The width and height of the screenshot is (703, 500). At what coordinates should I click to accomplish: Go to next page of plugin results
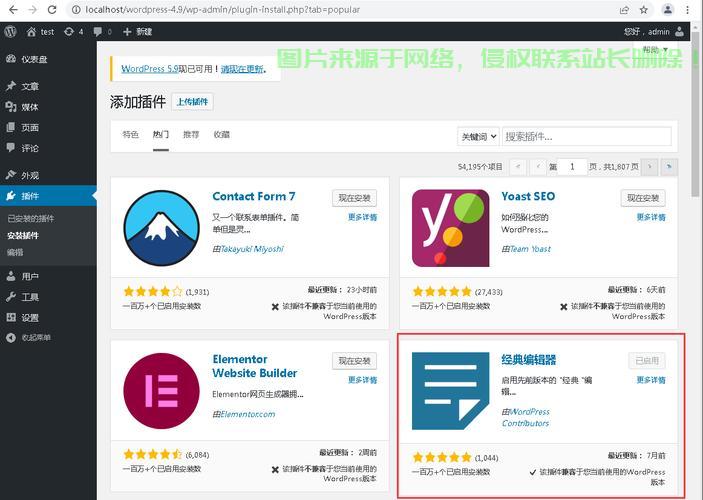click(650, 167)
